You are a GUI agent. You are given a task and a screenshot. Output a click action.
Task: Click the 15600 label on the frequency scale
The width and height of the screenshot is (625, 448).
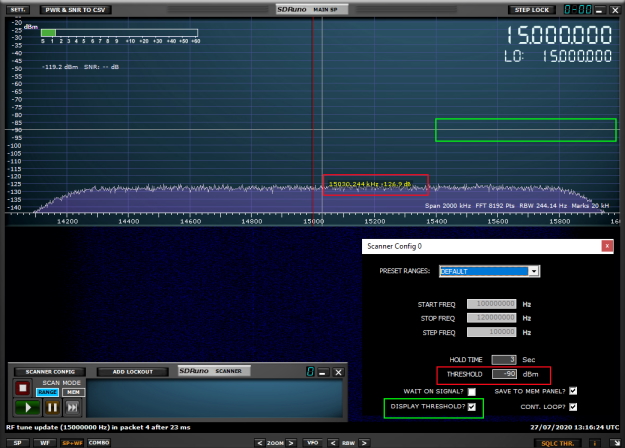pos(498,221)
